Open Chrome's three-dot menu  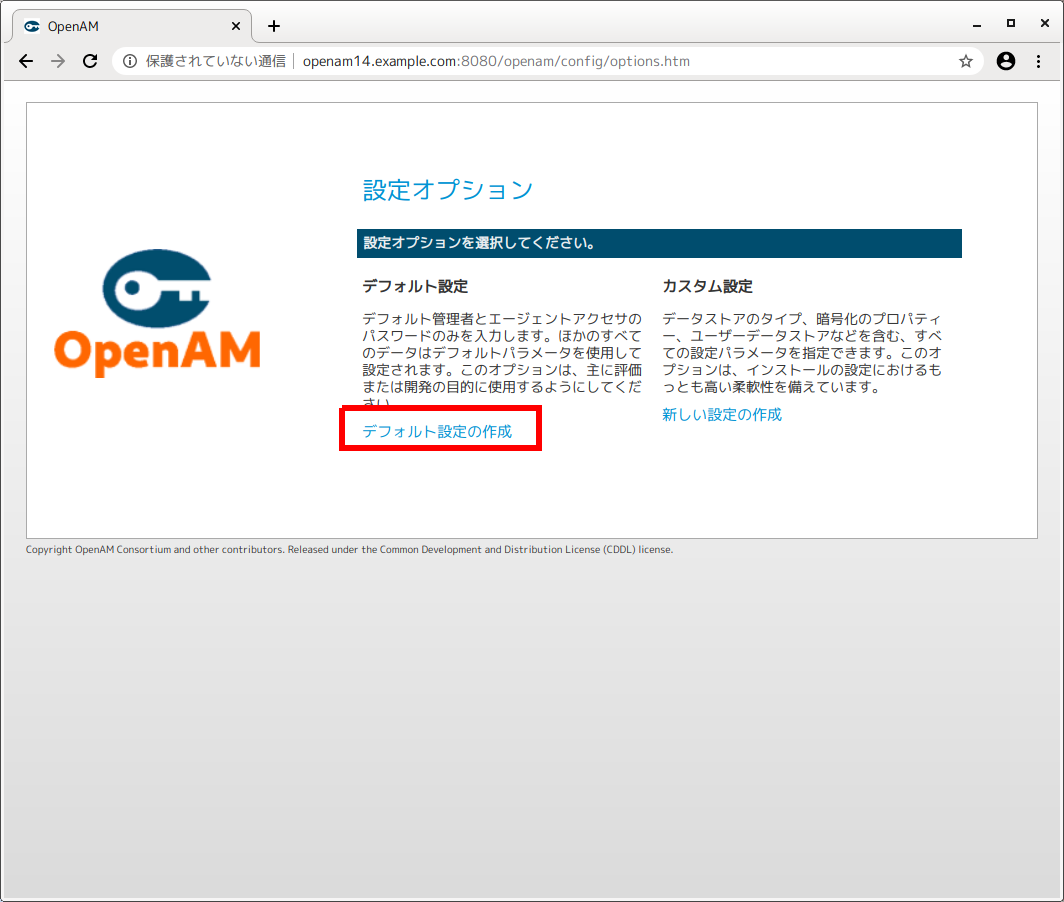coord(1040,61)
